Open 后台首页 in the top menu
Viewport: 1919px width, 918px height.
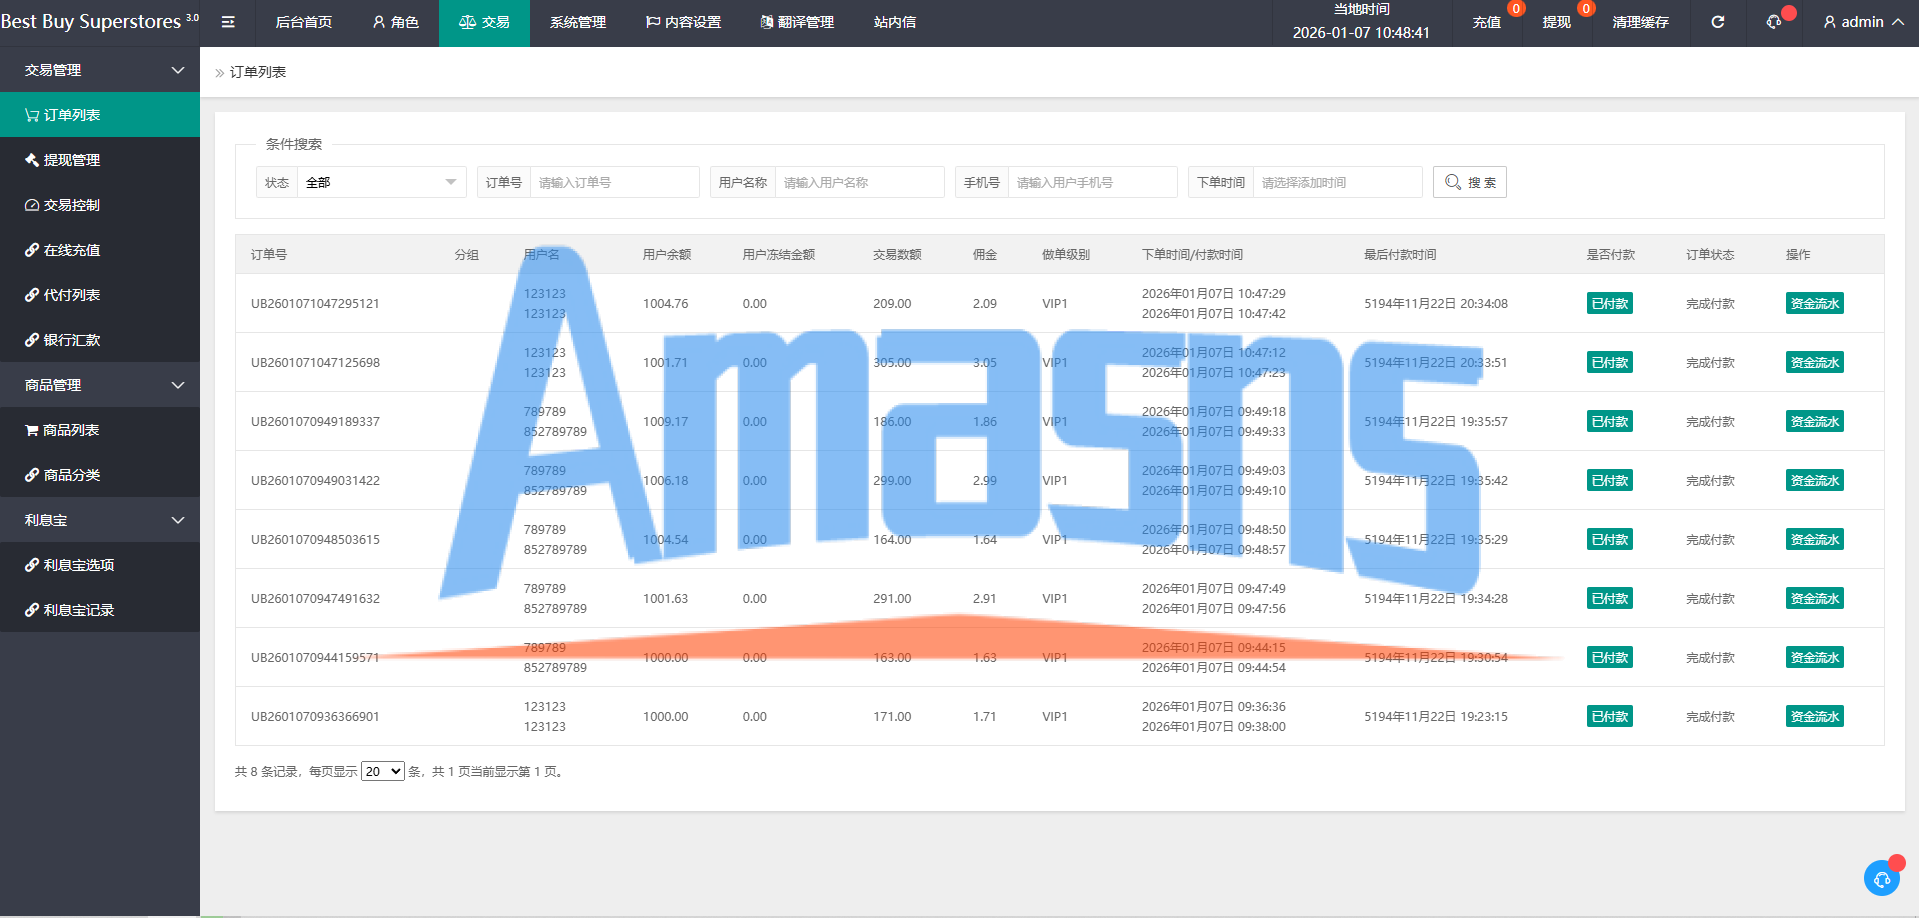pyautogui.click(x=304, y=22)
